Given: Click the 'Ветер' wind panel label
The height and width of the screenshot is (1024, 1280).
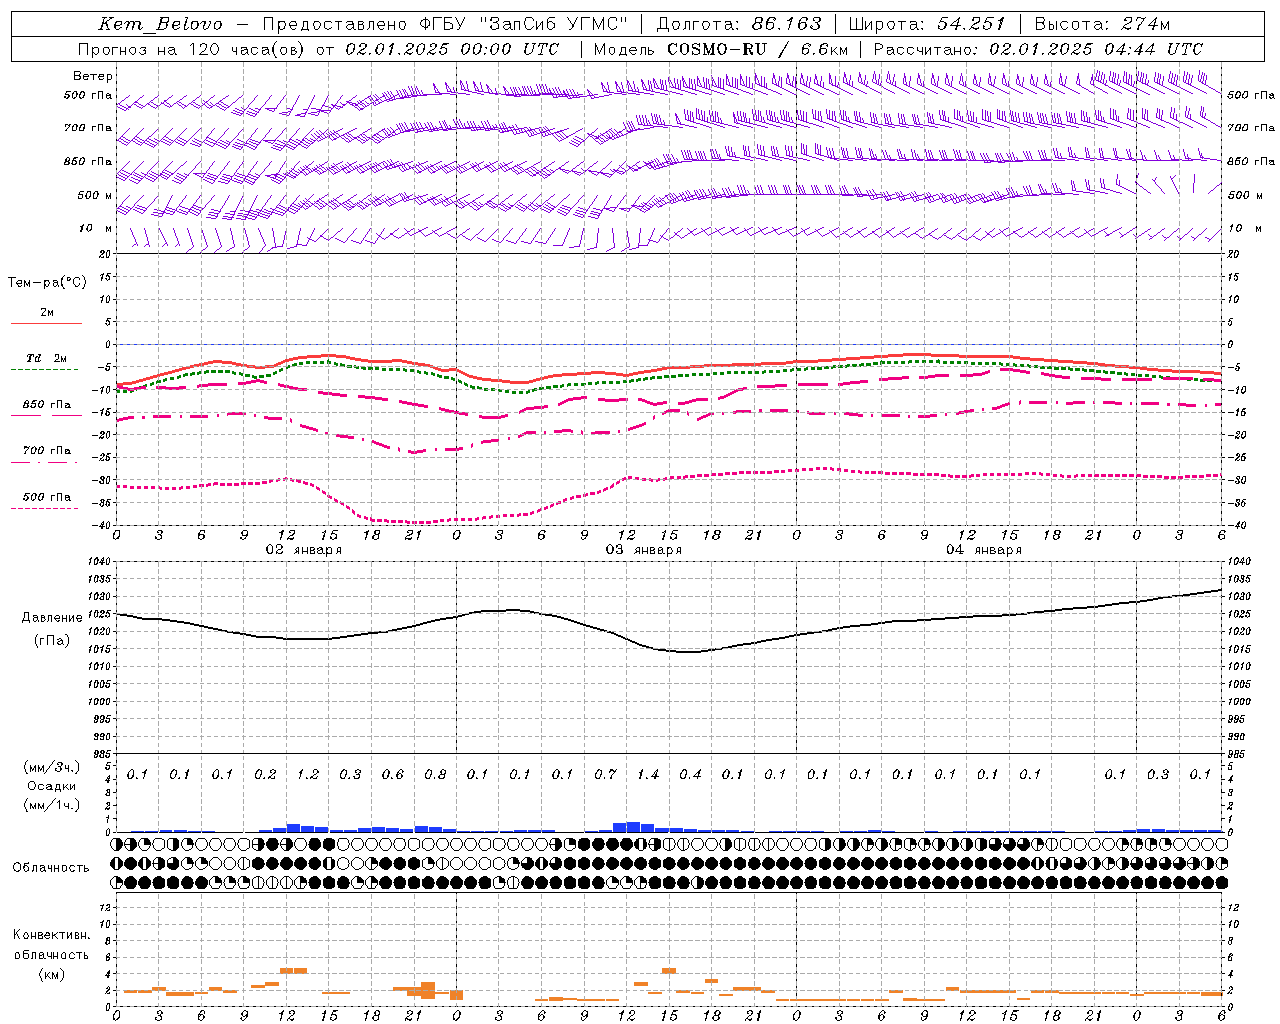Looking at the screenshot, I should [x=93, y=76].
